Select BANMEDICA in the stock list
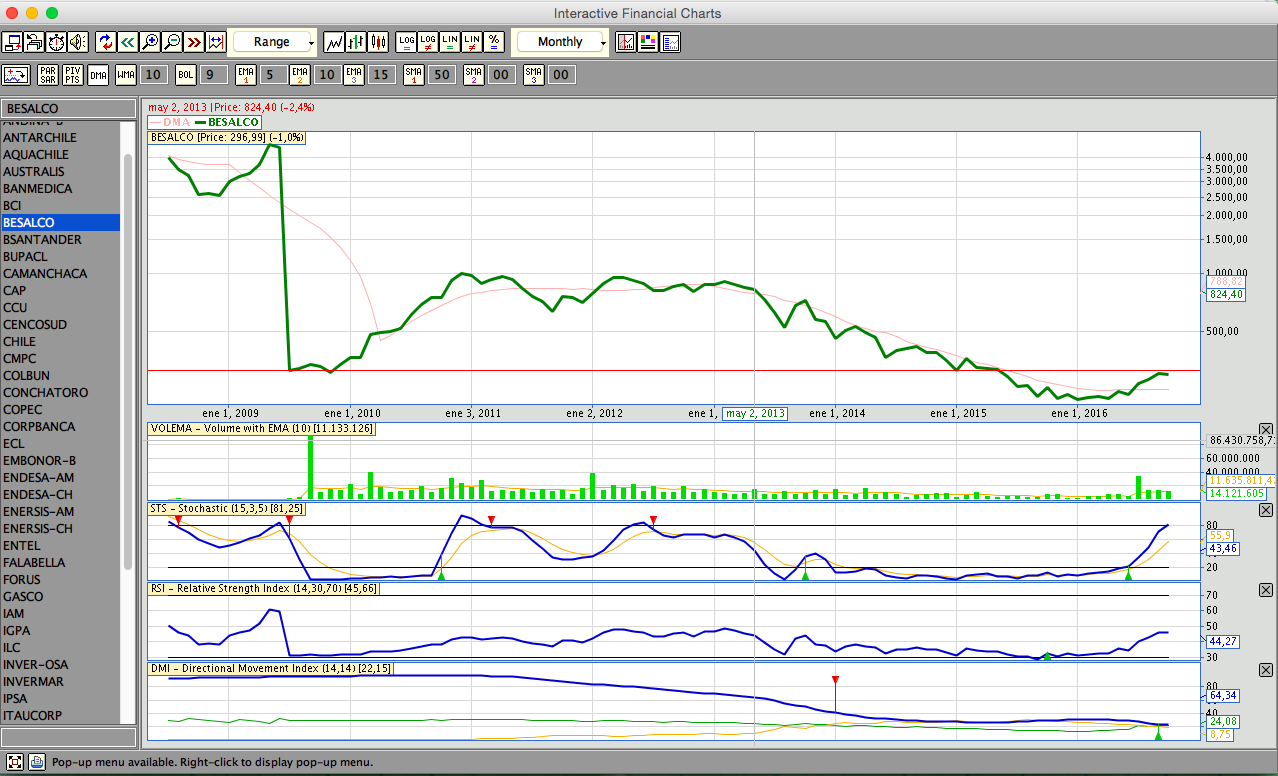This screenshot has width=1278, height=776. click(x=61, y=189)
